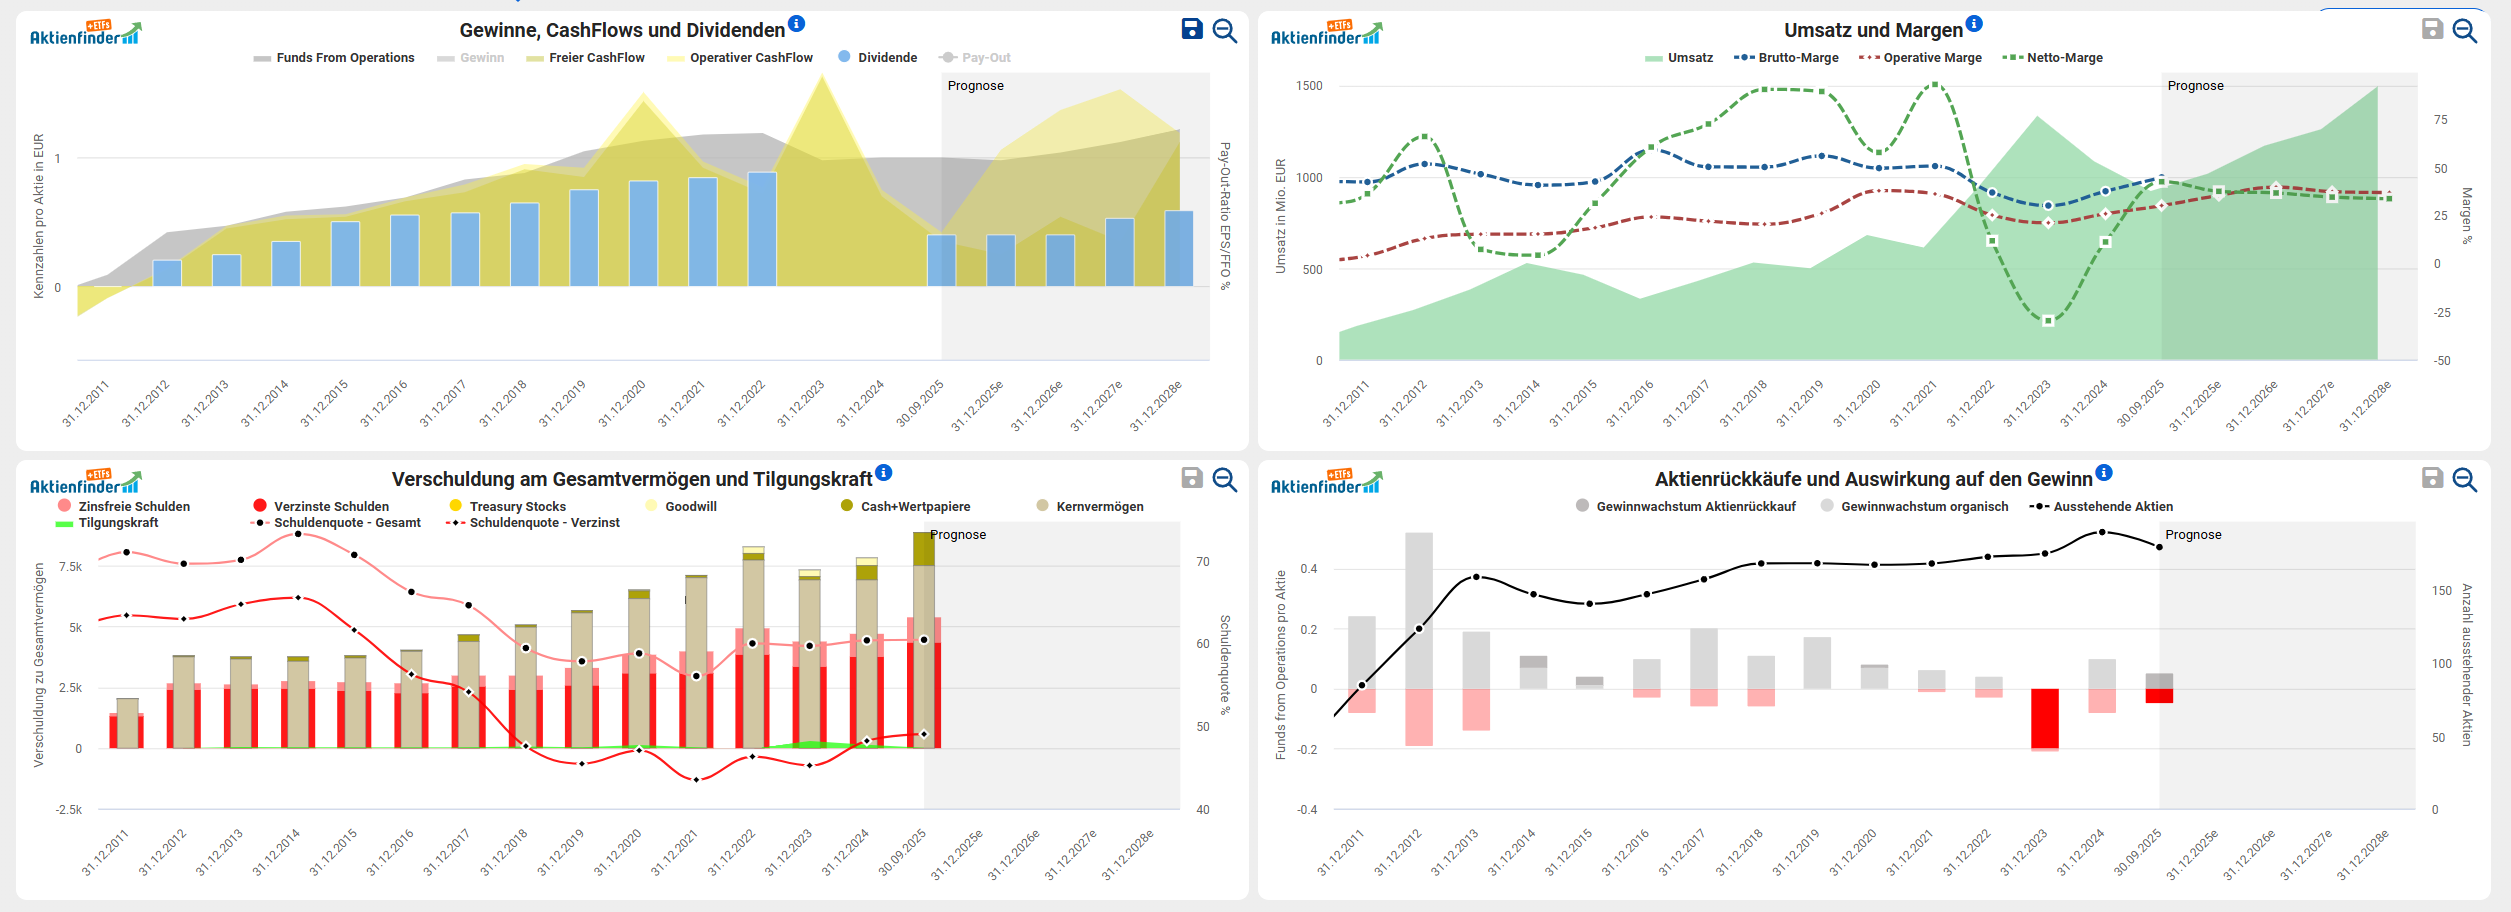2511x912 pixels.
Task: Click the 31.12.2023 Freier CashFlow peak
Action: click(822, 78)
